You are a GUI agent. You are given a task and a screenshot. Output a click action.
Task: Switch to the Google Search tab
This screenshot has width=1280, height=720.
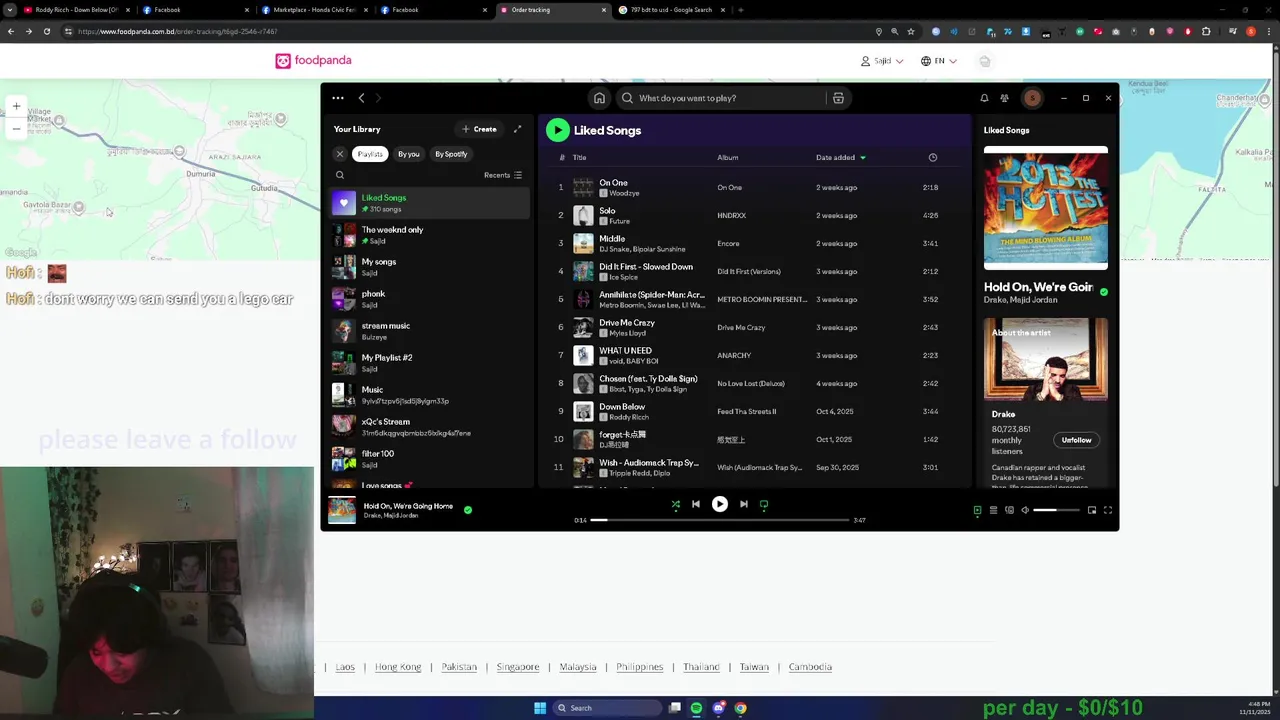point(670,10)
